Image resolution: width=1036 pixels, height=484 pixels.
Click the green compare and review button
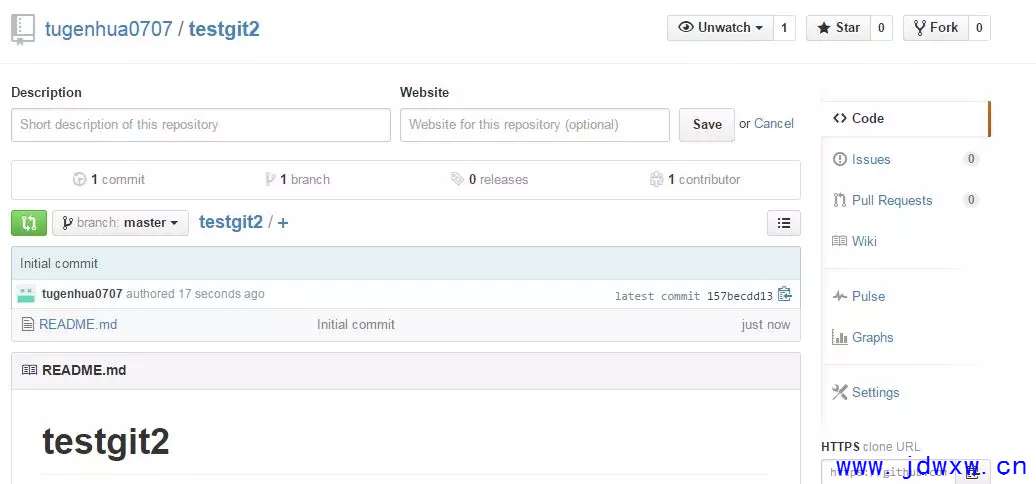[x=29, y=223]
